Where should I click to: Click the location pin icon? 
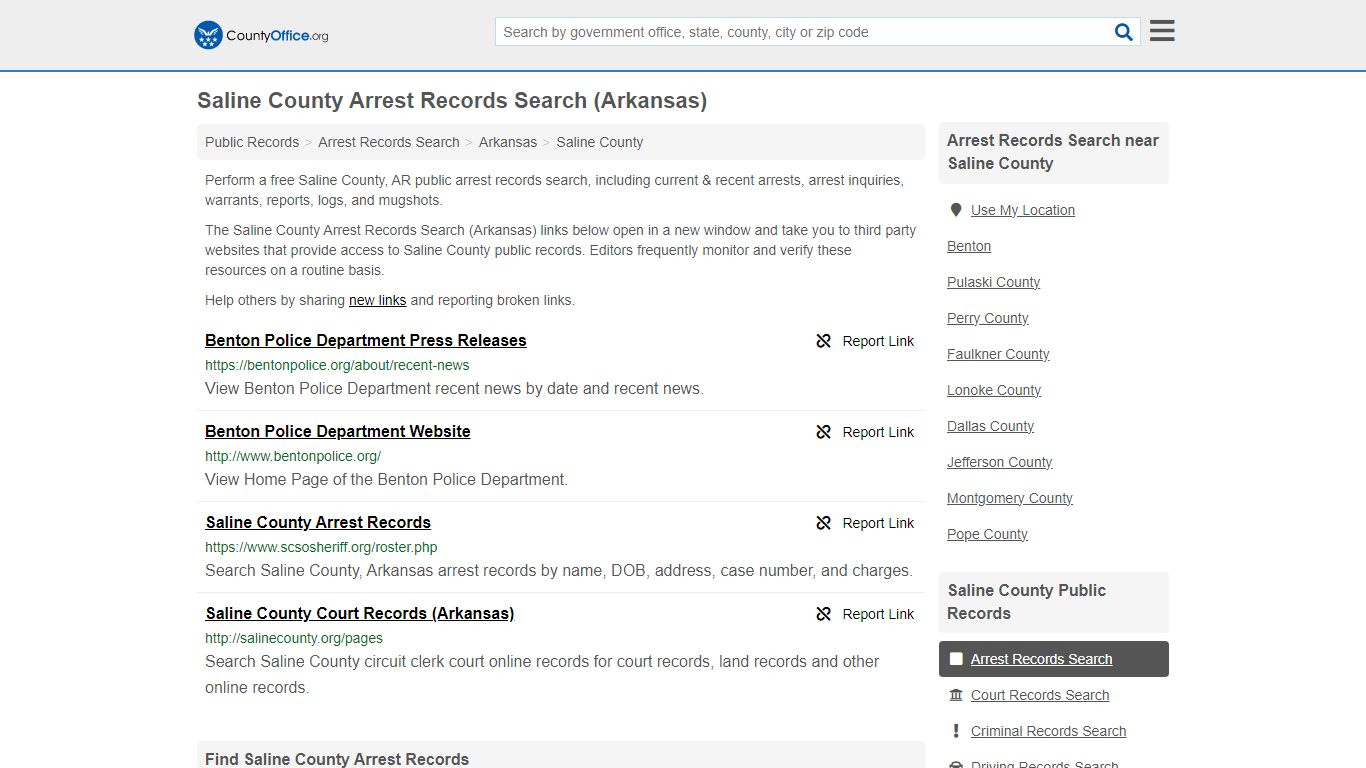(955, 210)
